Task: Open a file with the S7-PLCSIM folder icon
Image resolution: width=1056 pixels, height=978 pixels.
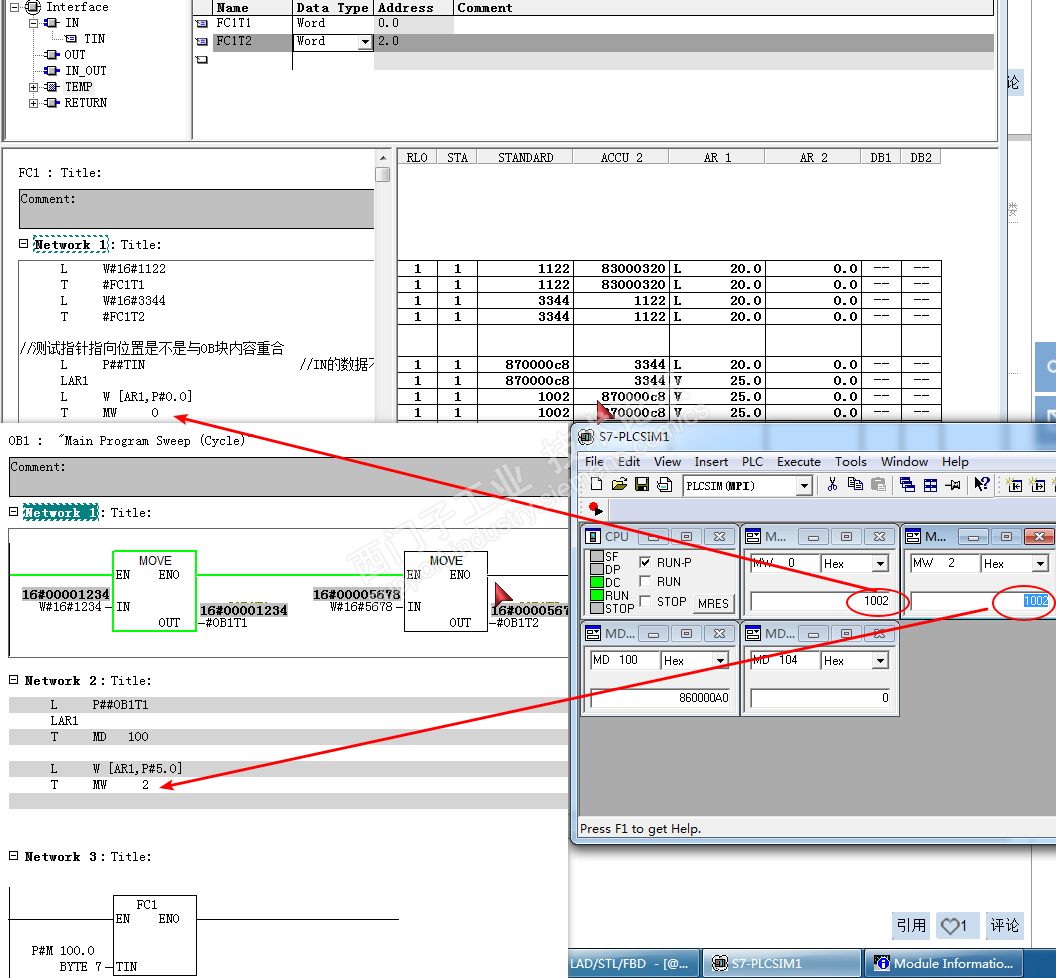Action: [x=620, y=484]
